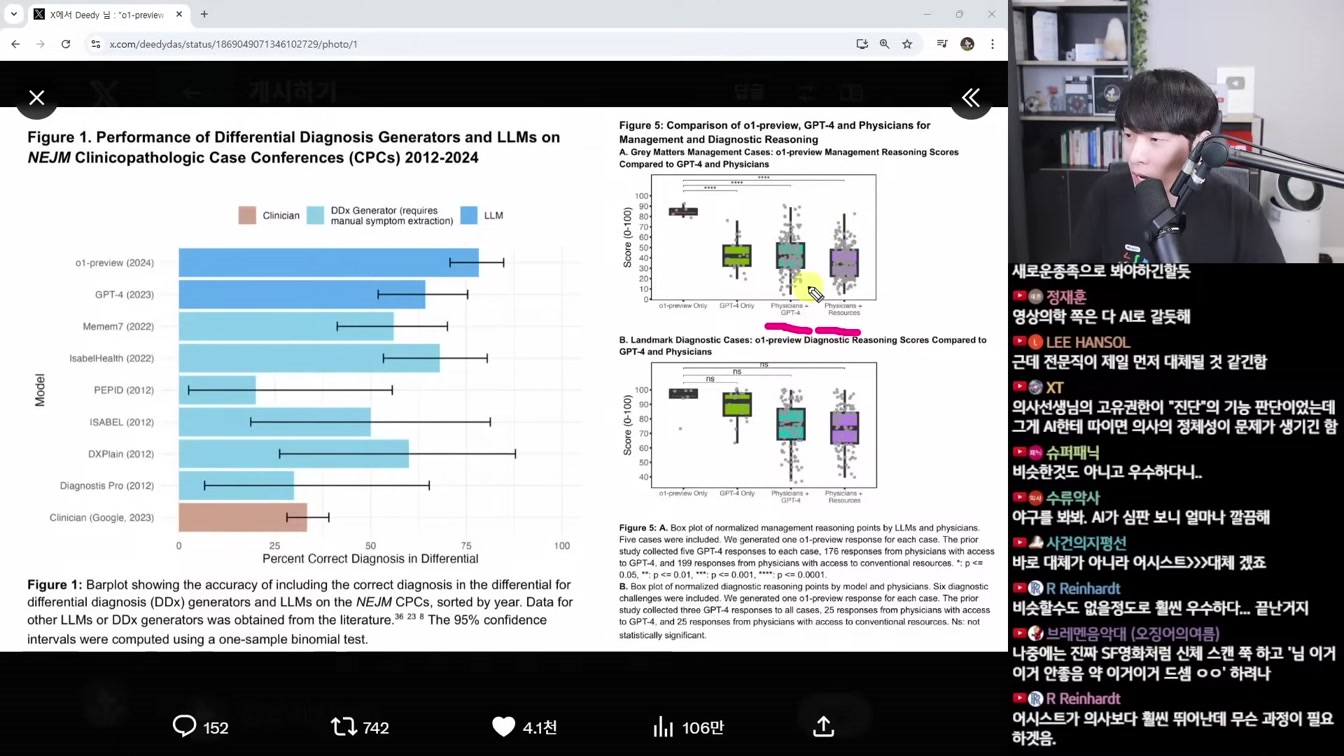
Task: Click the Diagnostis Pro (2012) label
Action: (107, 486)
